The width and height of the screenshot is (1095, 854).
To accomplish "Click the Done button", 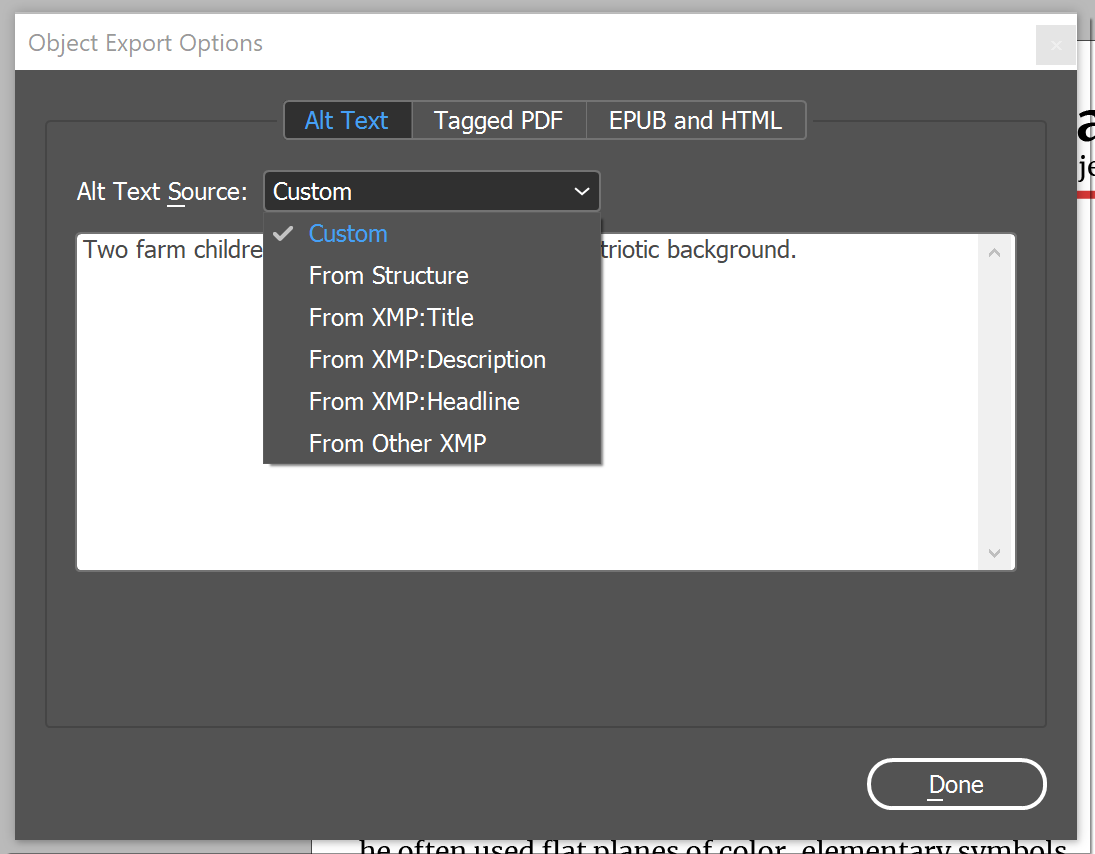I will click(x=956, y=784).
